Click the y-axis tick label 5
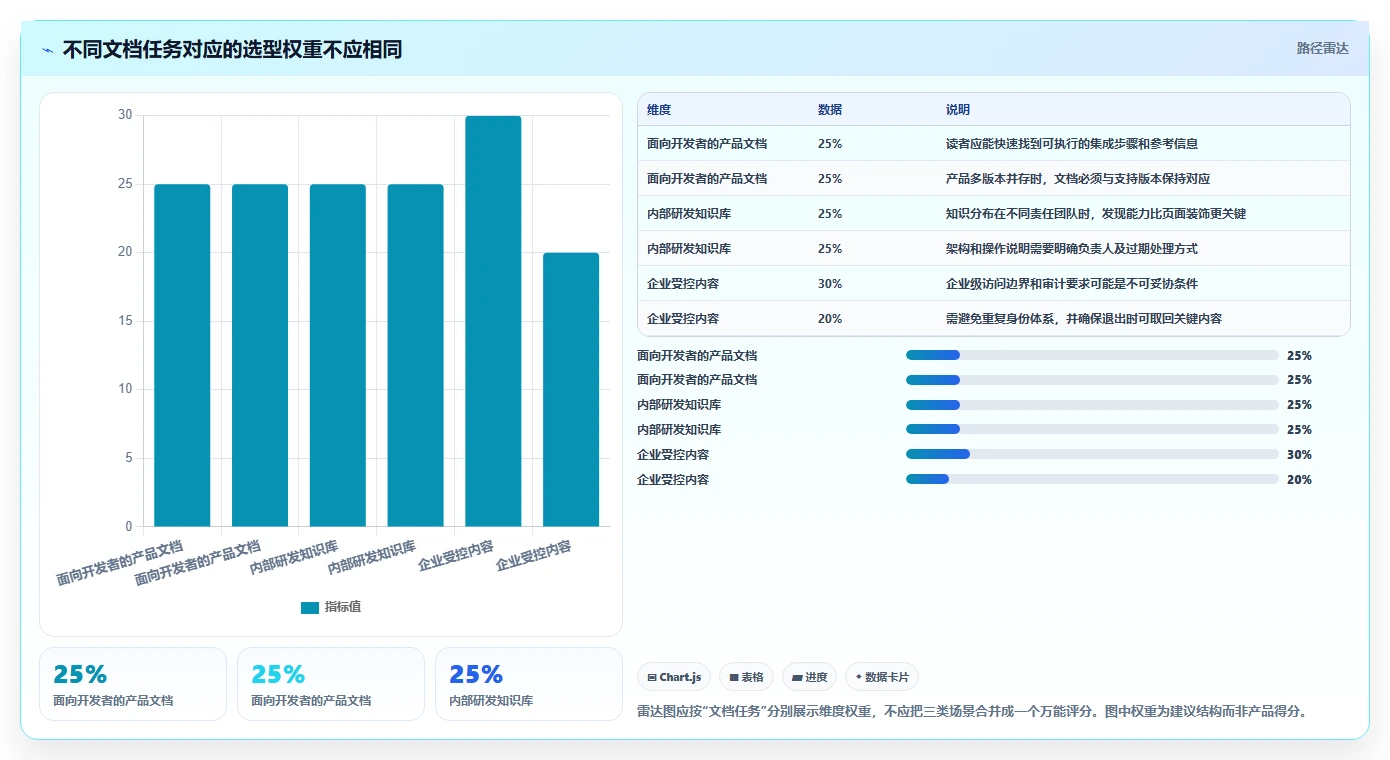Viewport: 1390px width, 760px height. pos(128,458)
